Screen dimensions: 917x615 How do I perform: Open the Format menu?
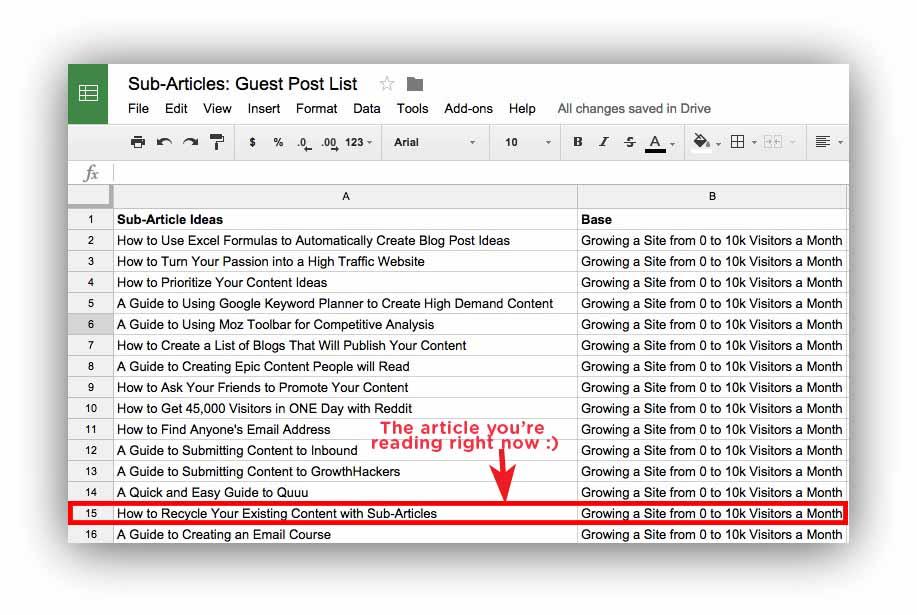[316, 109]
